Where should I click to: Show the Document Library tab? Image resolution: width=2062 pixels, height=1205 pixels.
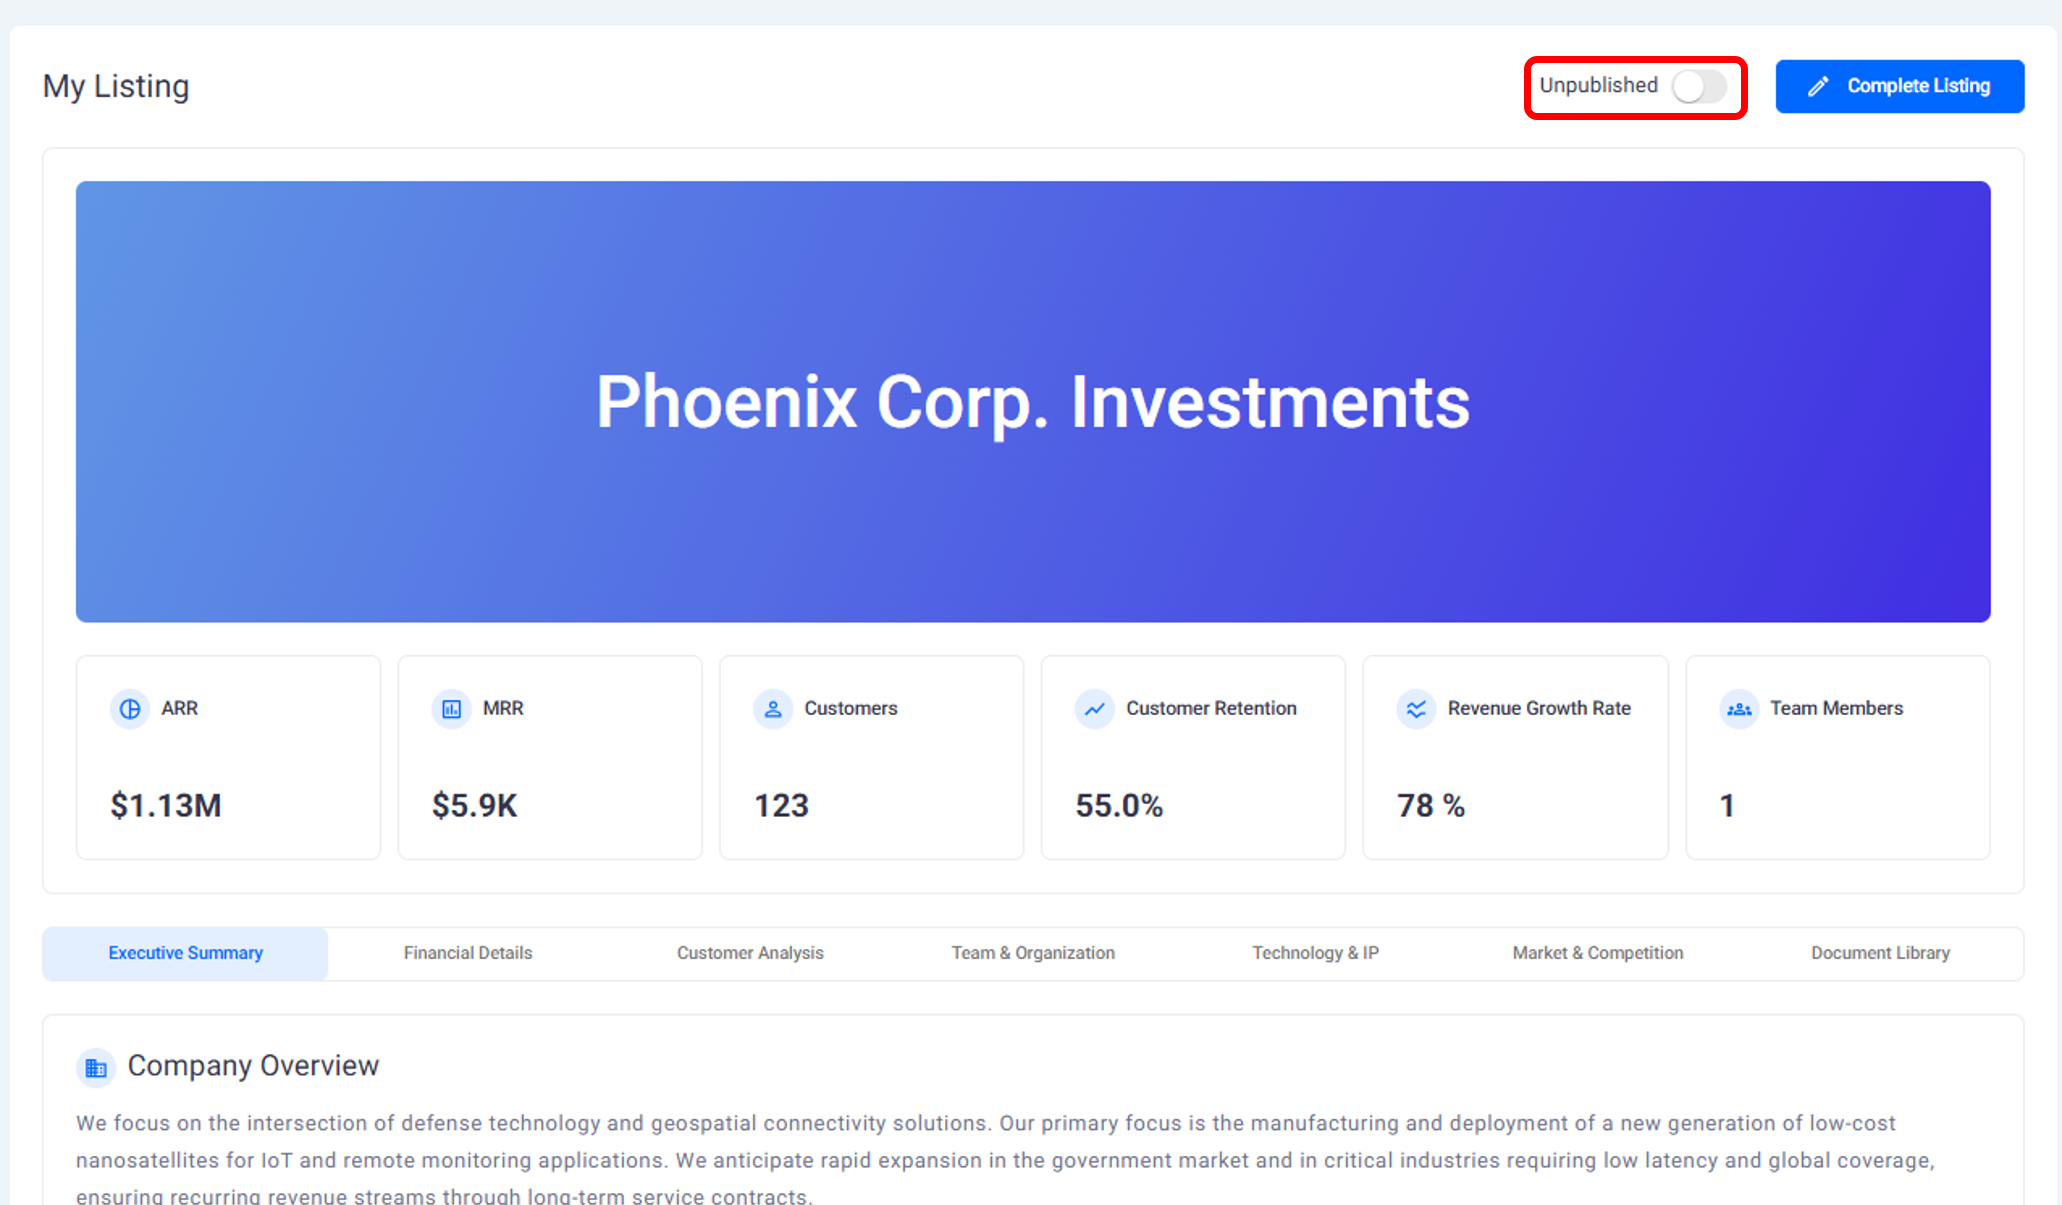coord(1880,953)
